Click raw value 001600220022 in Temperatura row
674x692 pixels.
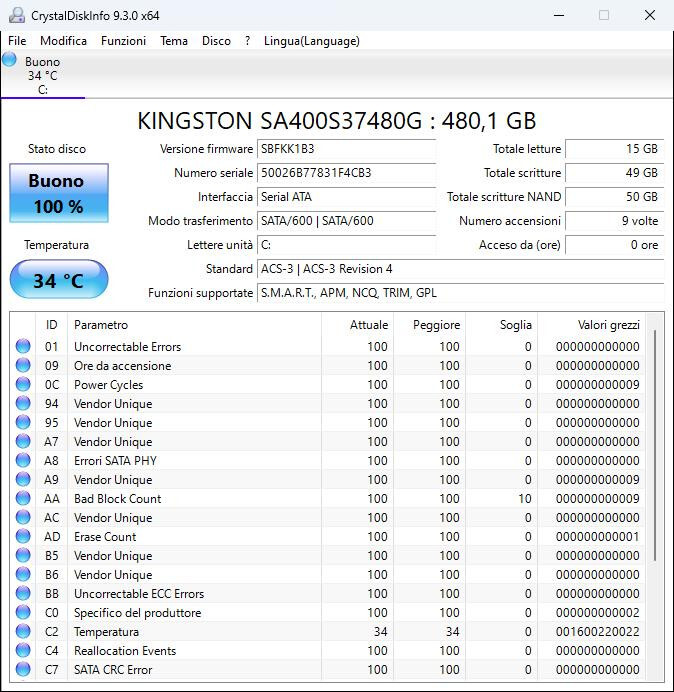[598, 632]
